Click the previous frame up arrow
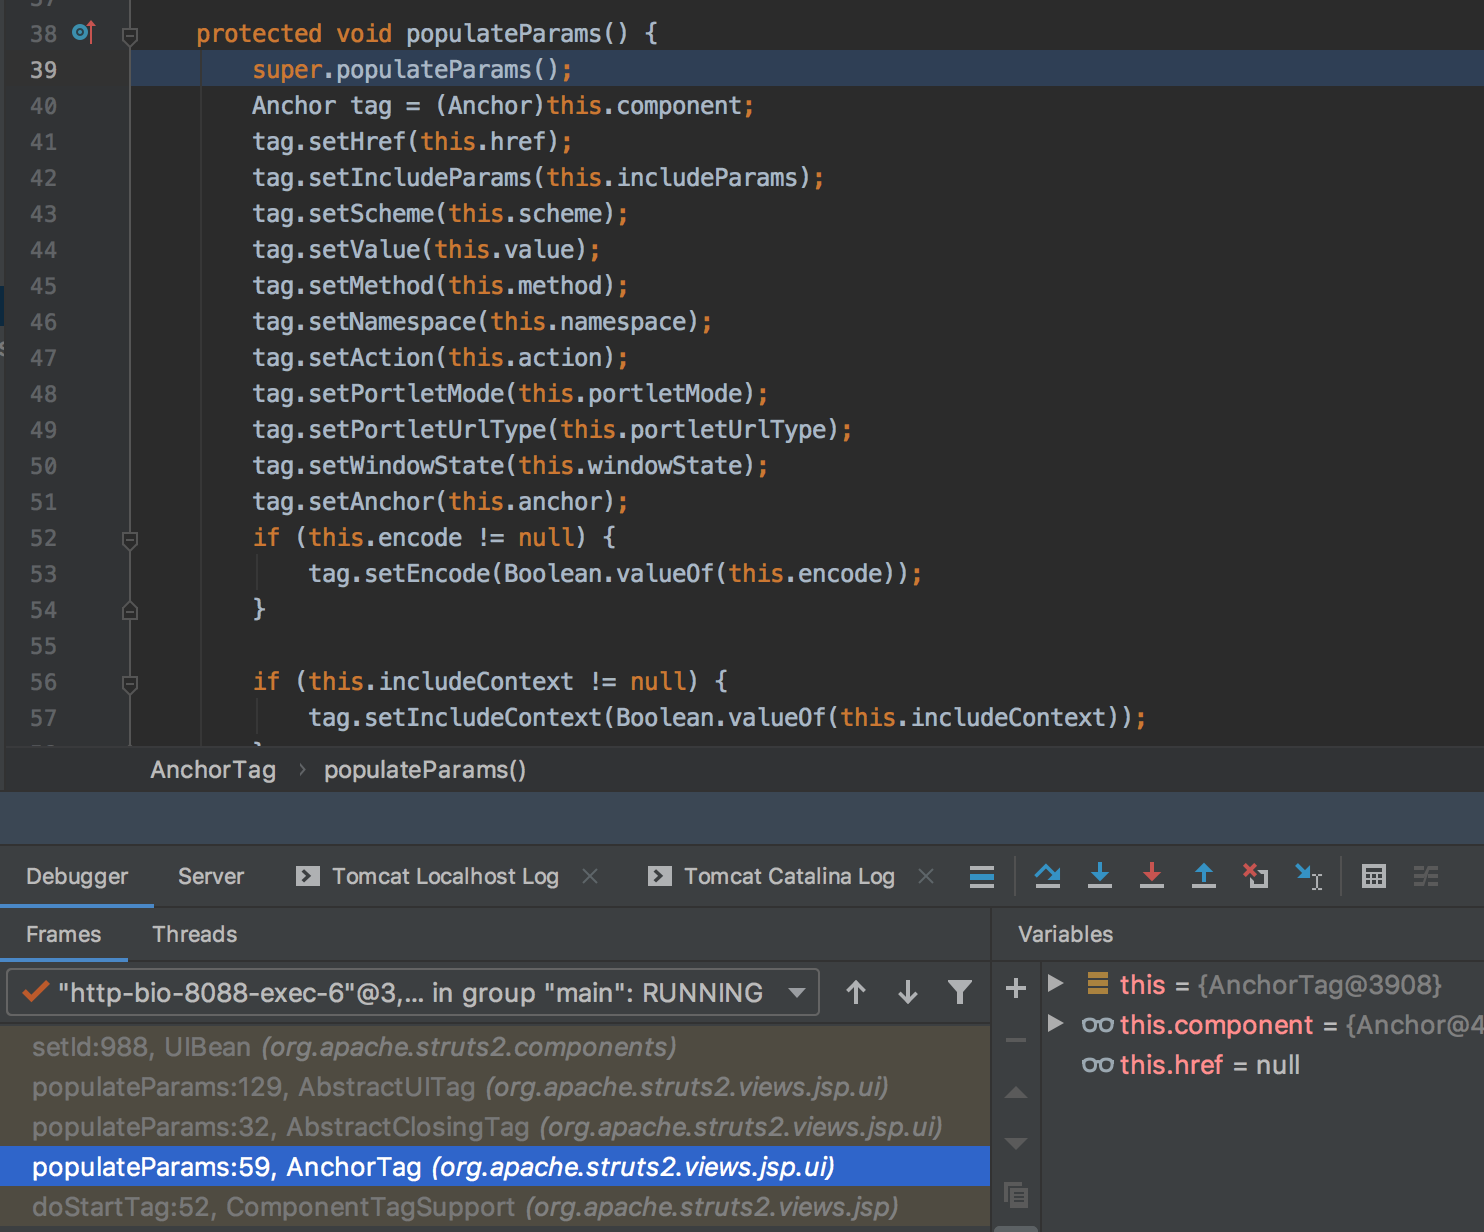Image resolution: width=1484 pixels, height=1232 pixels. [x=856, y=992]
